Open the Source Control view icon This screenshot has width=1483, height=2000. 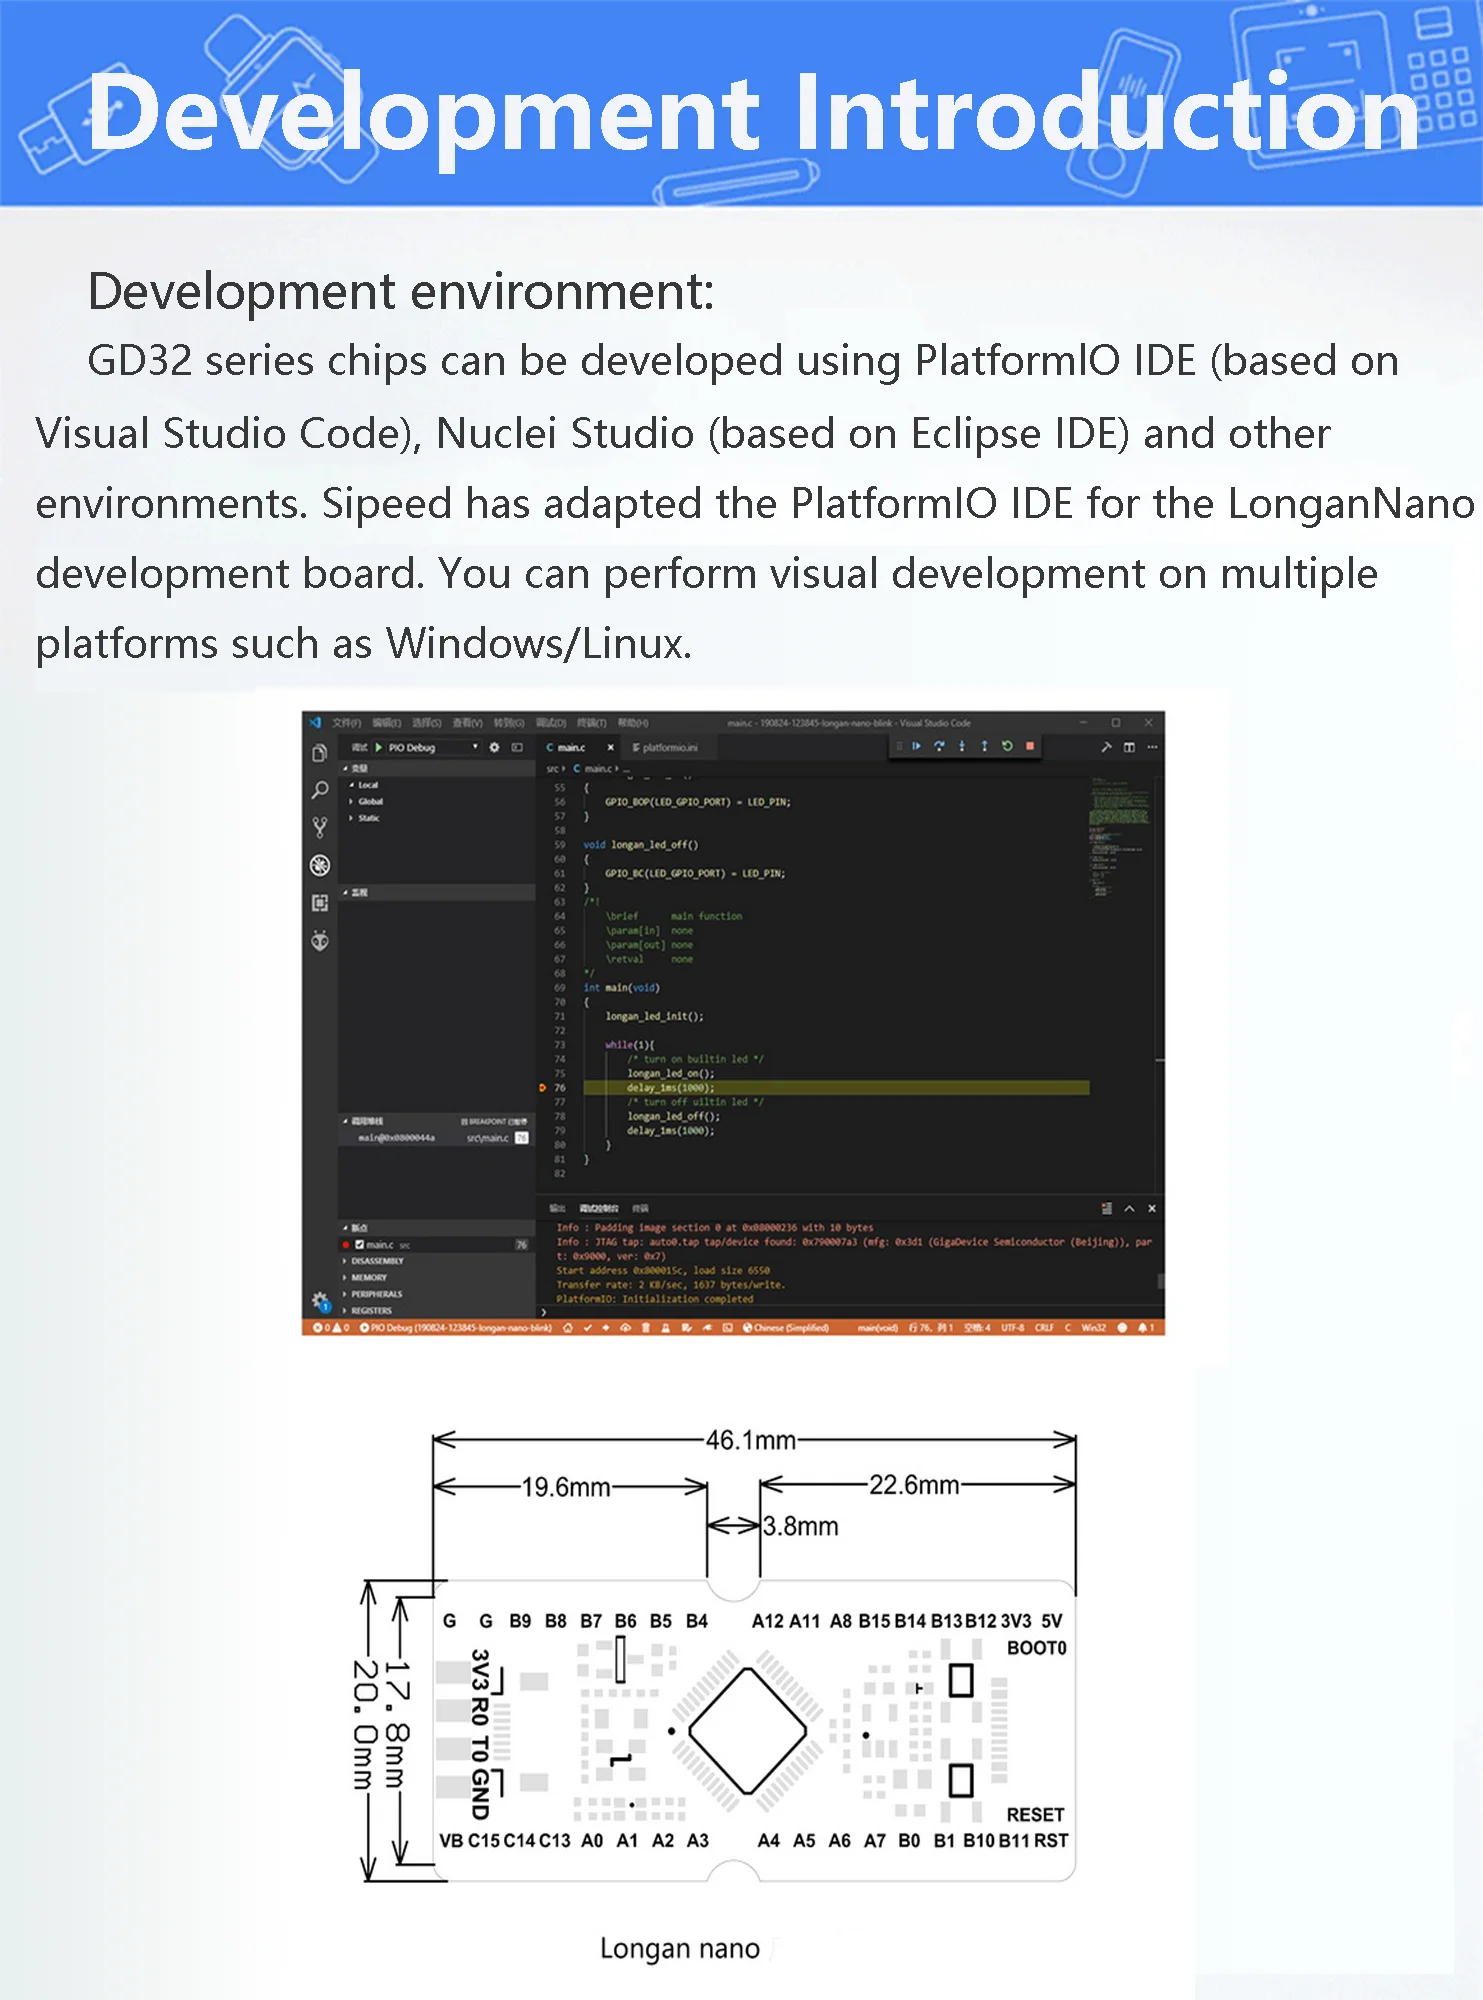click(x=320, y=827)
